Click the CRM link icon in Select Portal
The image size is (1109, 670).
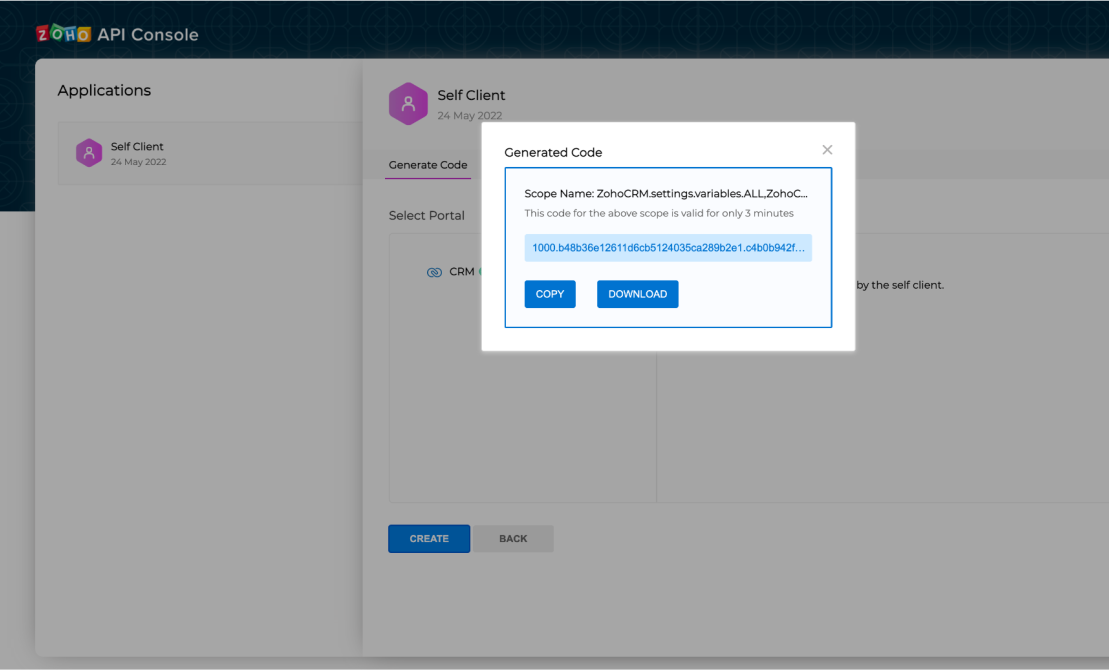(434, 272)
